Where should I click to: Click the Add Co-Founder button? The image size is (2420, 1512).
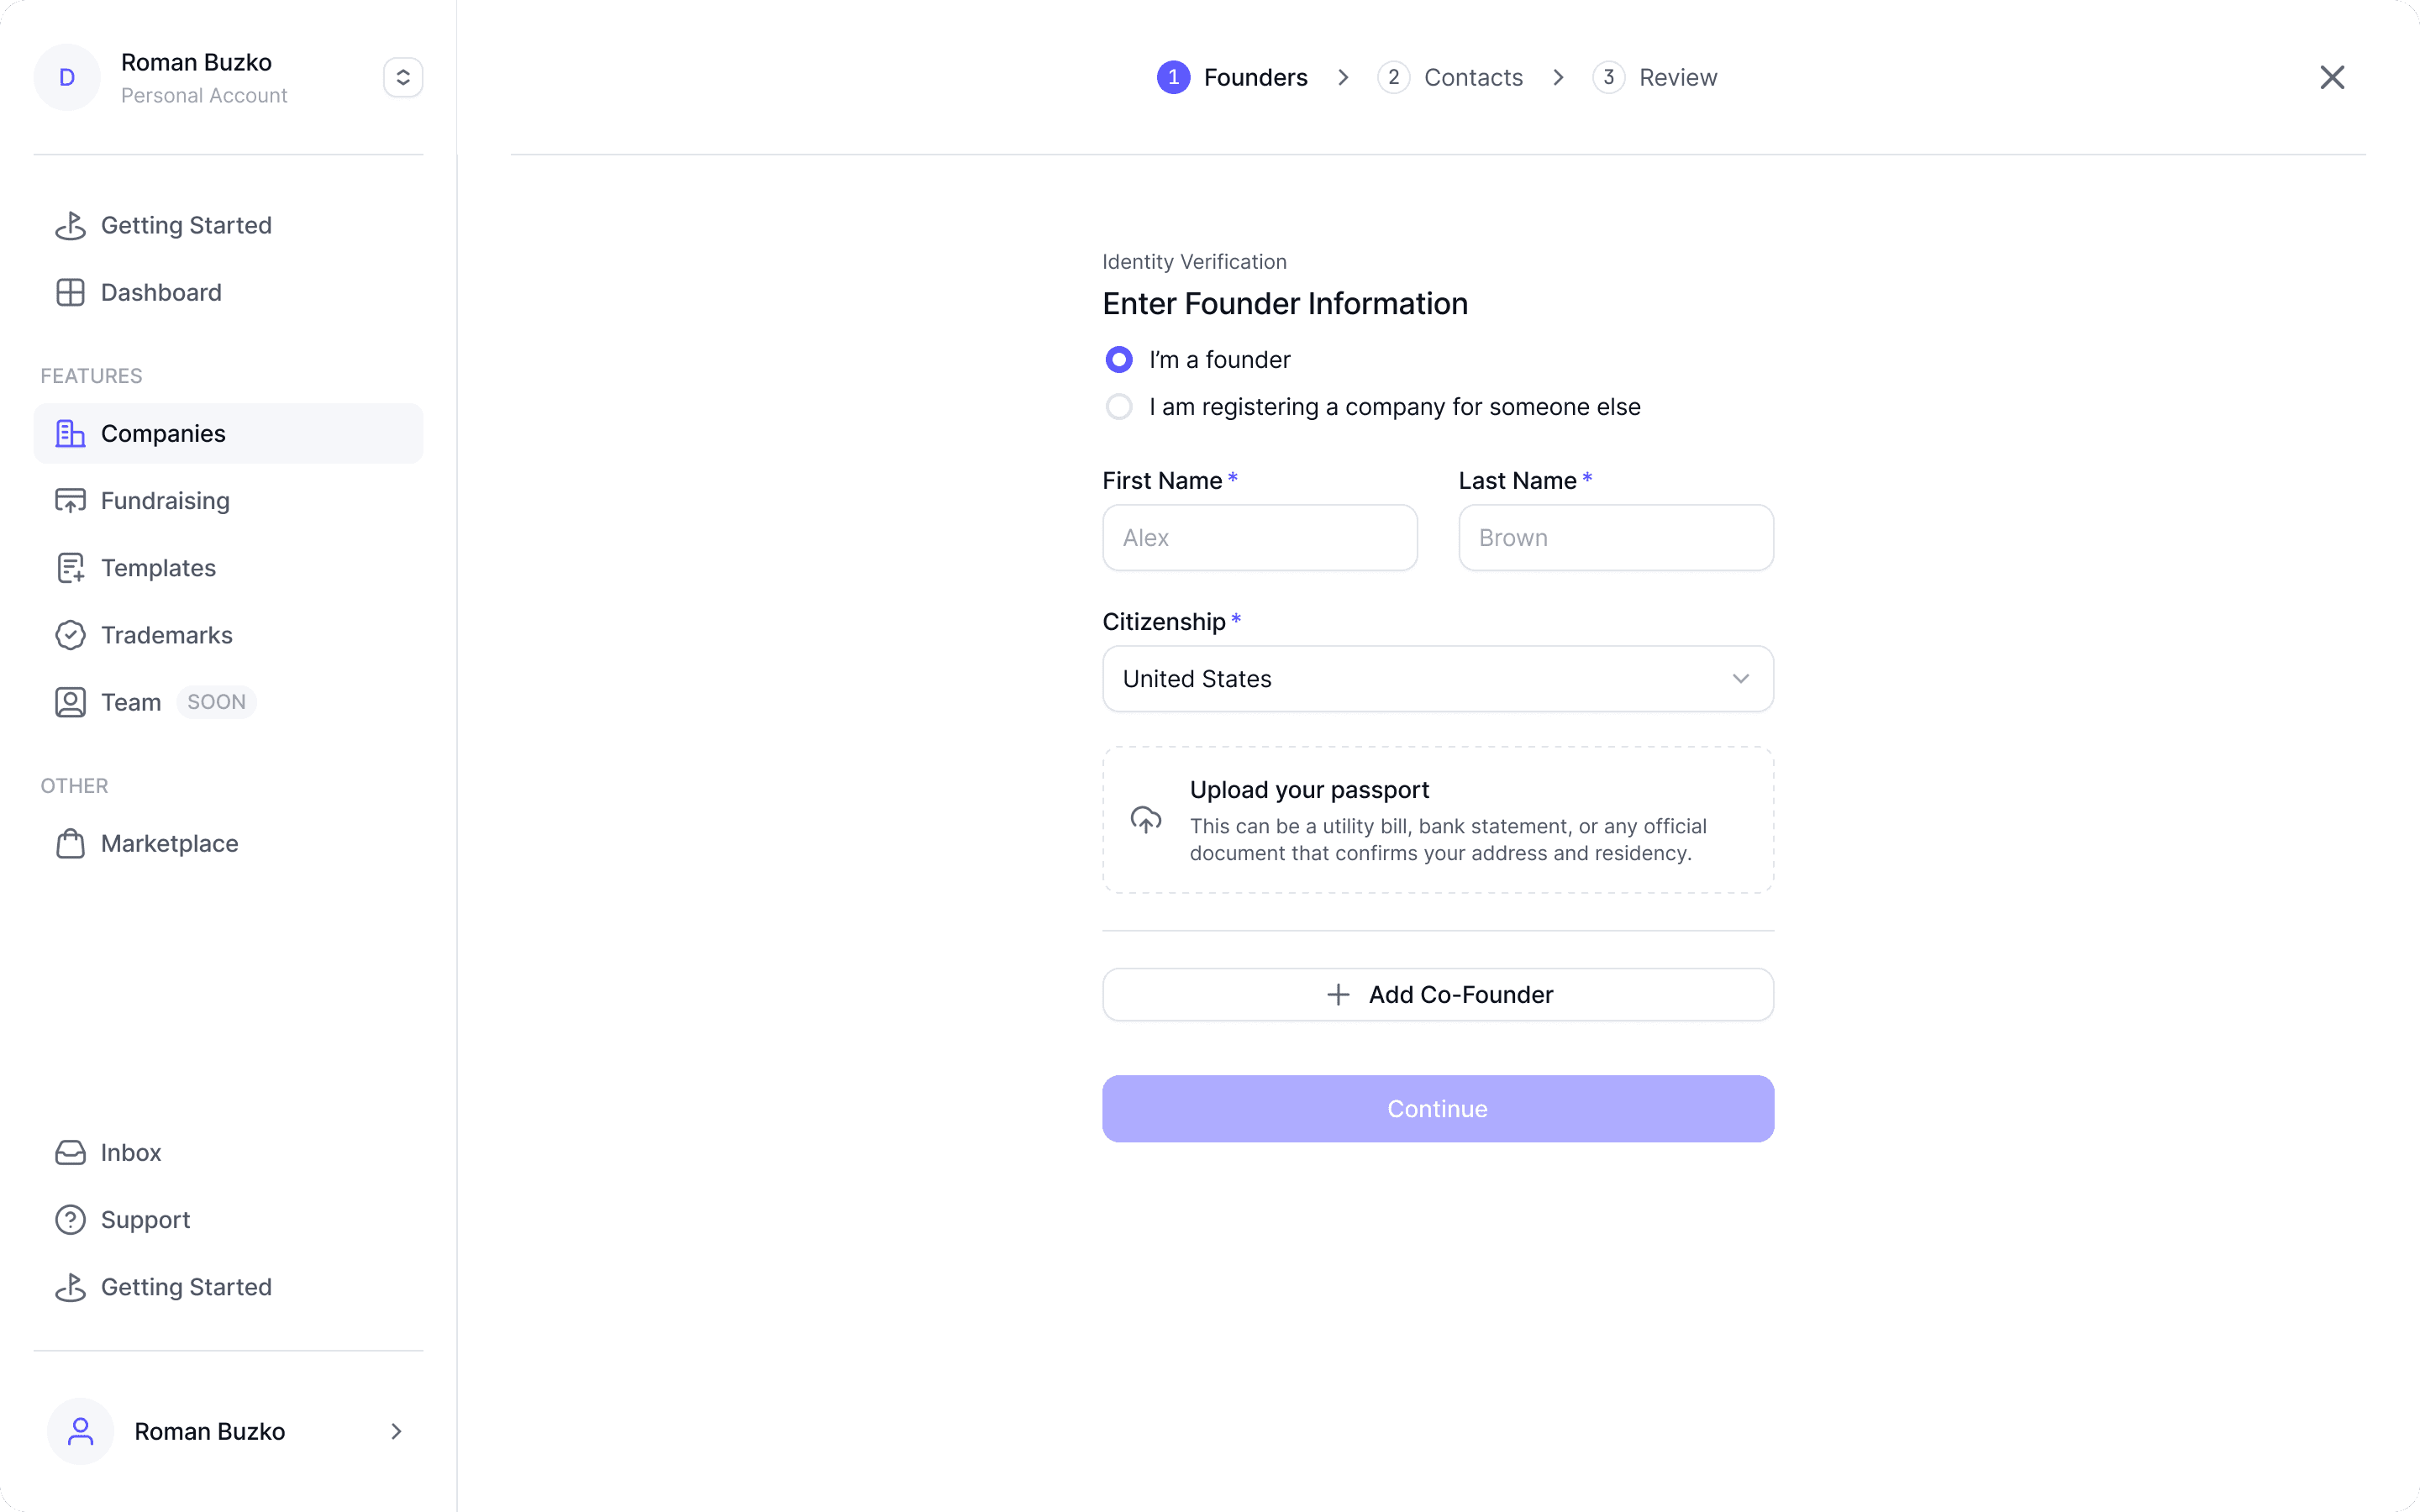(1438, 994)
